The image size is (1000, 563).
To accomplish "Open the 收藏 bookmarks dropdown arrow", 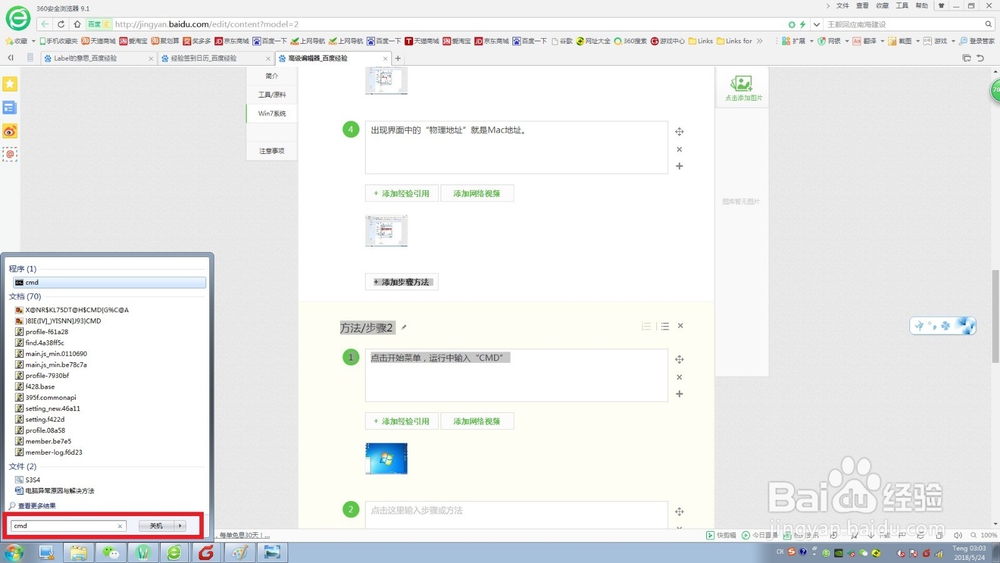I will pyautogui.click(x=33, y=41).
